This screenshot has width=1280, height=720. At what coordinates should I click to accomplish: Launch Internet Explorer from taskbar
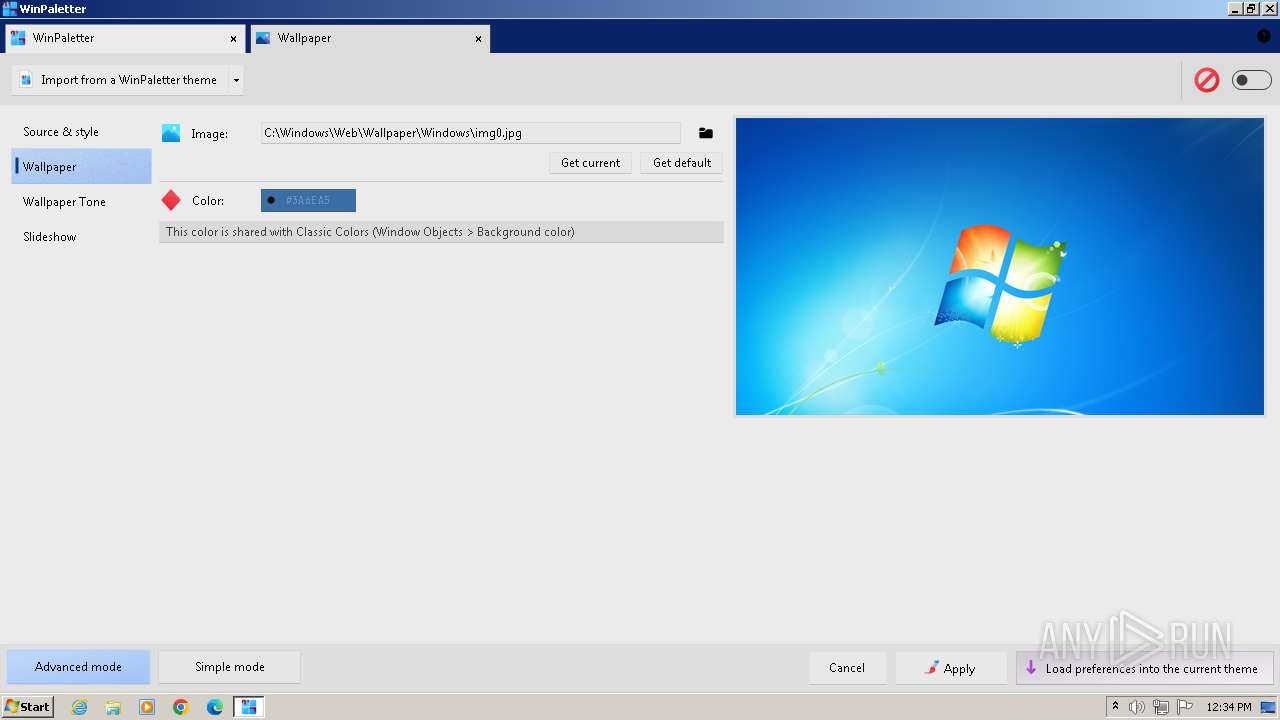pyautogui.click(x=79, y=707)
